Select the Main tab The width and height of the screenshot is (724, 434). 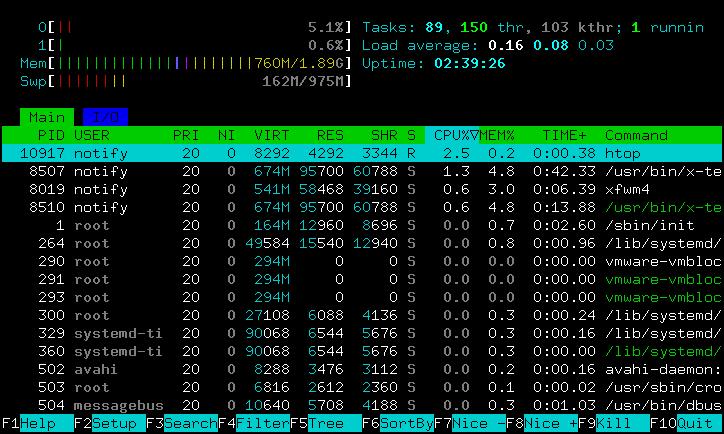coord(47,117)
